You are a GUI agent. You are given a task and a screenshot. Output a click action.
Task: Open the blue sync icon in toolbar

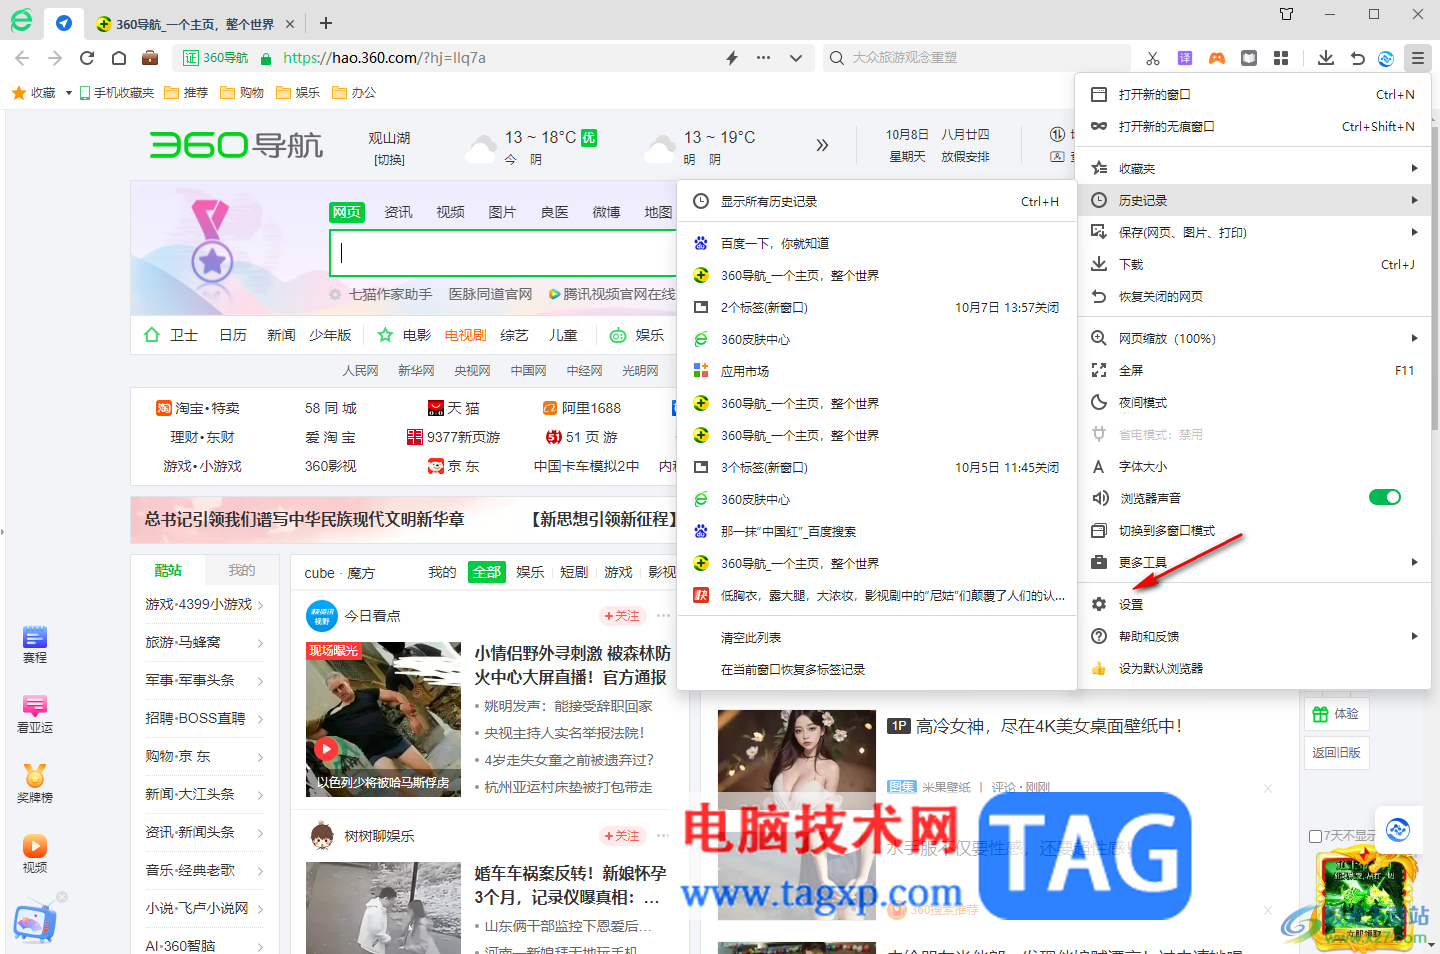(x=1385, y=57)
